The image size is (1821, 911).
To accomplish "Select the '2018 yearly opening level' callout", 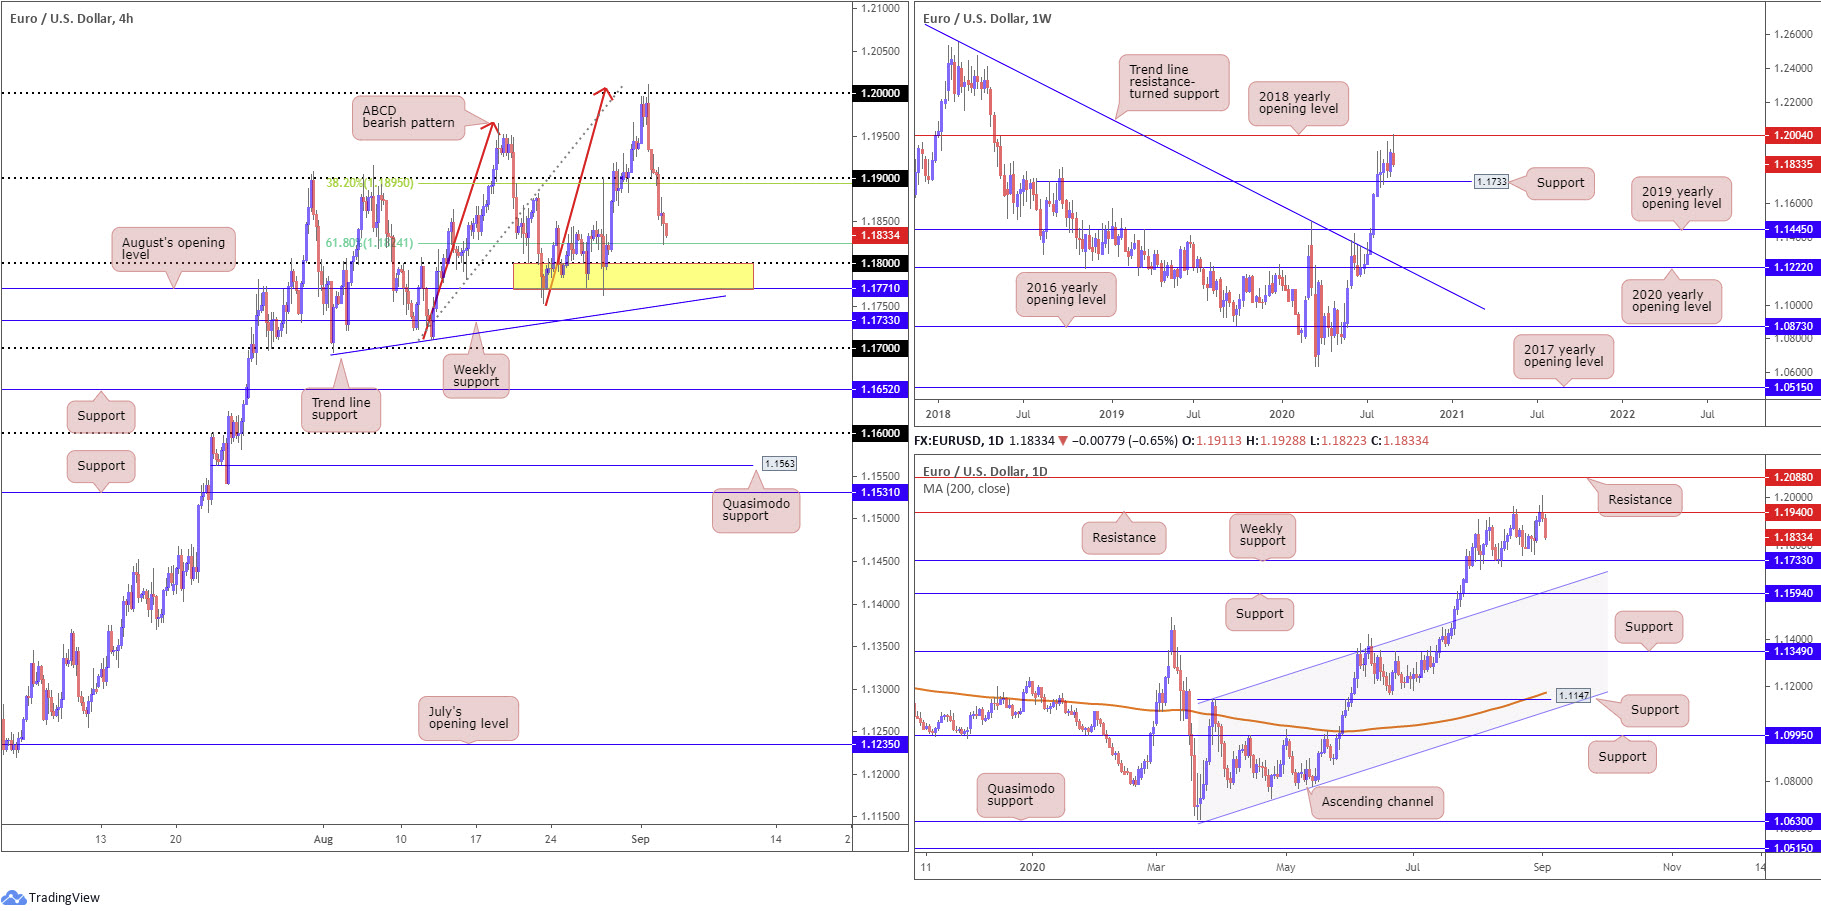I will coord(1298,103).
